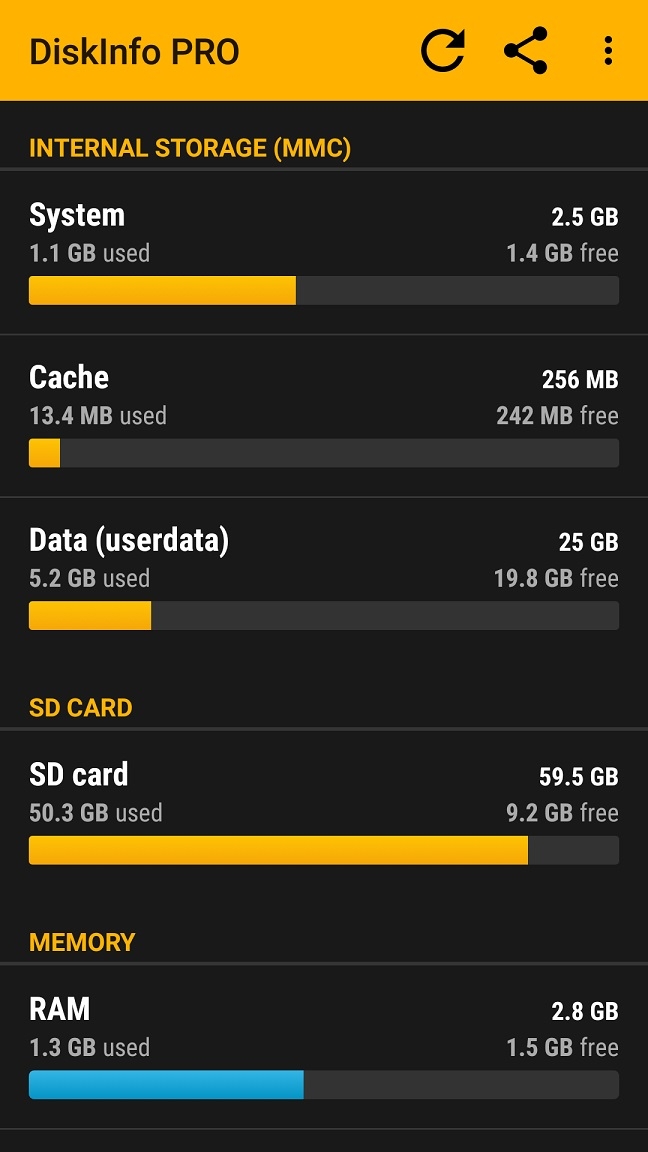Tap the Cache usage progress bar
This screenshot has height=1152, width=648.
324,453
